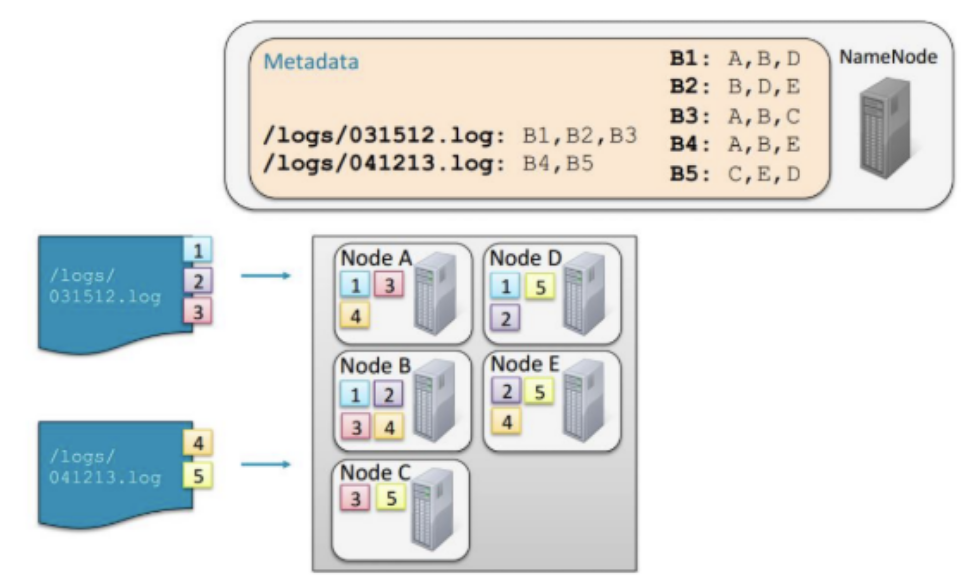Click the B5: C,E,D mapping row
Viewport: 973px width, 586px height.
(735, 174)
